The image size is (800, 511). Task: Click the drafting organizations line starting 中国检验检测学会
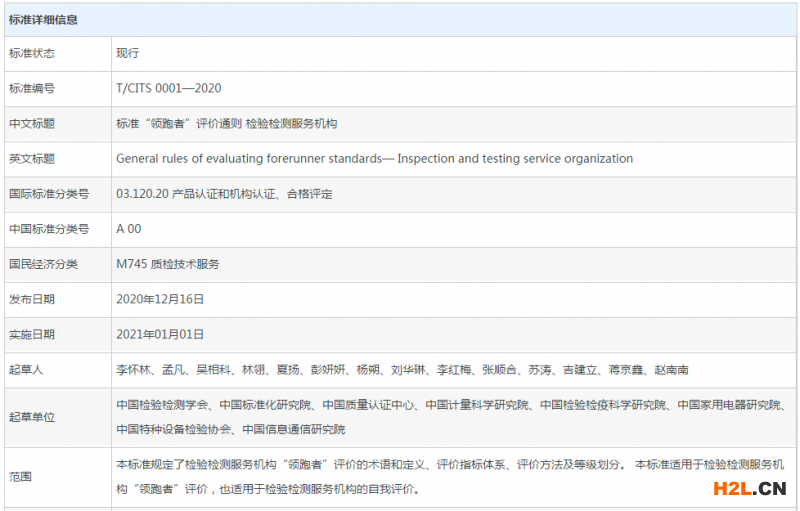(451, 405)
